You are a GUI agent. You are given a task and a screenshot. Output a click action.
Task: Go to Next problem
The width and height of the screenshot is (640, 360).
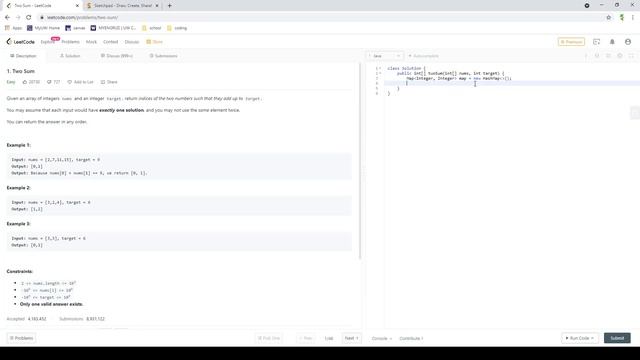(351, 338)
